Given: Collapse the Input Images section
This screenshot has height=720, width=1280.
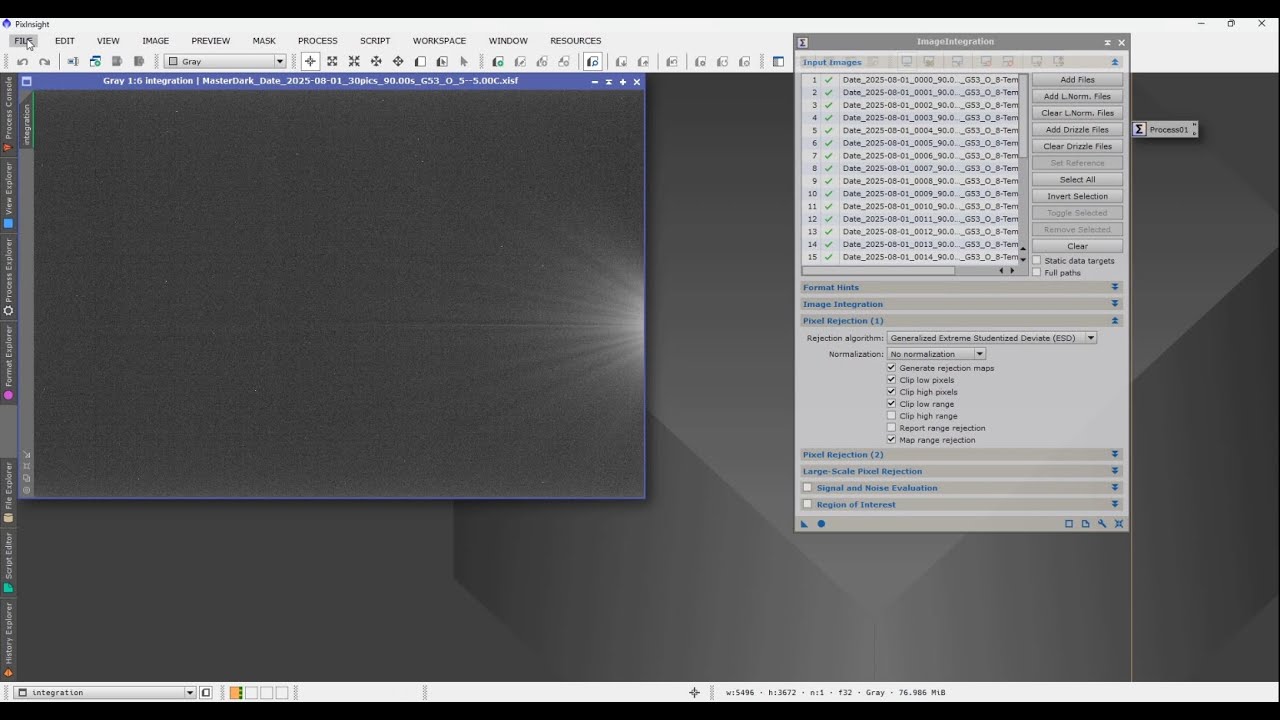Looking at the screenshot, I should (1115, 62).
